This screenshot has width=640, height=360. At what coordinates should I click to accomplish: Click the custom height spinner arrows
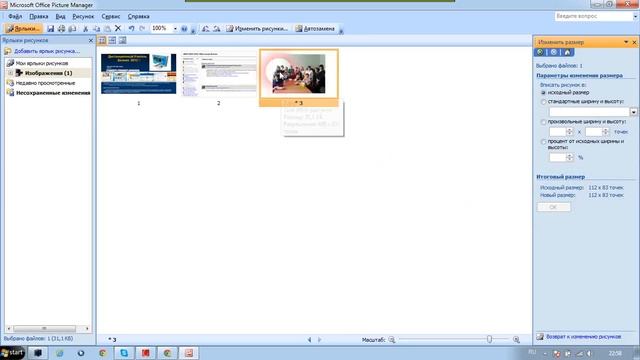[605, 132]
